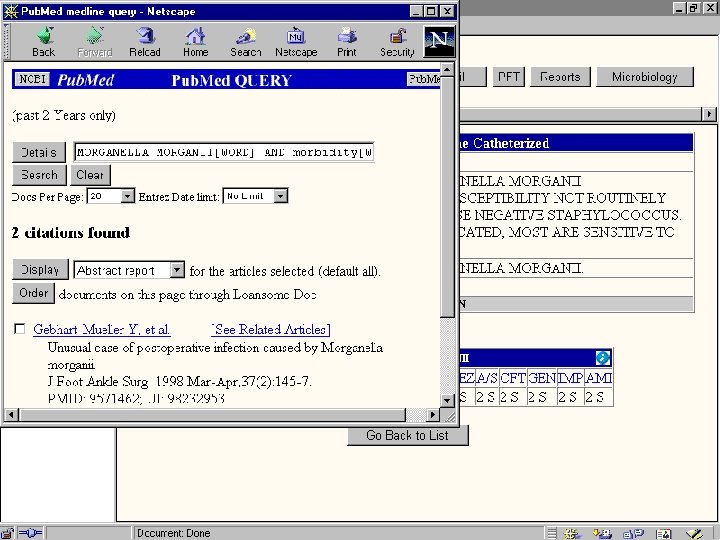720x540 pixels.
Task: Clear the query with Clear button
Action: pos(90,175)
